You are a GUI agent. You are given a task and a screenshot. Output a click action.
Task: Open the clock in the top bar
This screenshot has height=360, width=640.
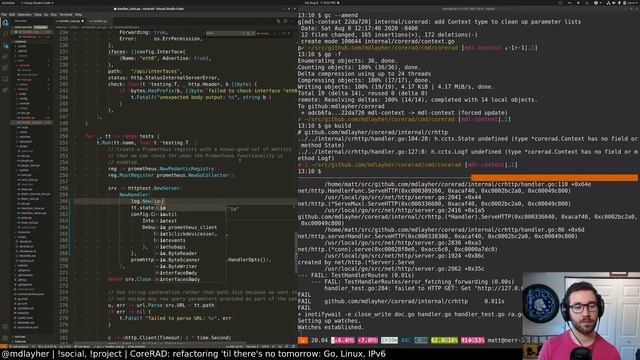point(320,3)
